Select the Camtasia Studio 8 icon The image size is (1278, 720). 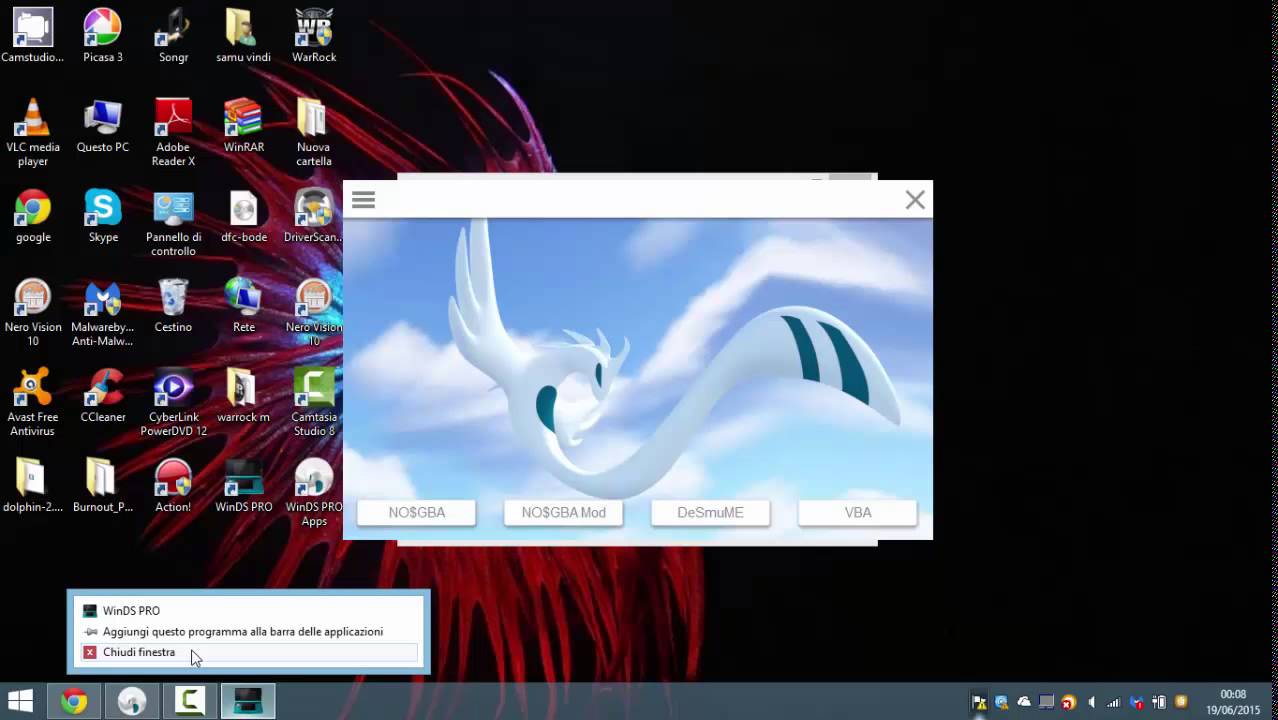tap(314, 403)
